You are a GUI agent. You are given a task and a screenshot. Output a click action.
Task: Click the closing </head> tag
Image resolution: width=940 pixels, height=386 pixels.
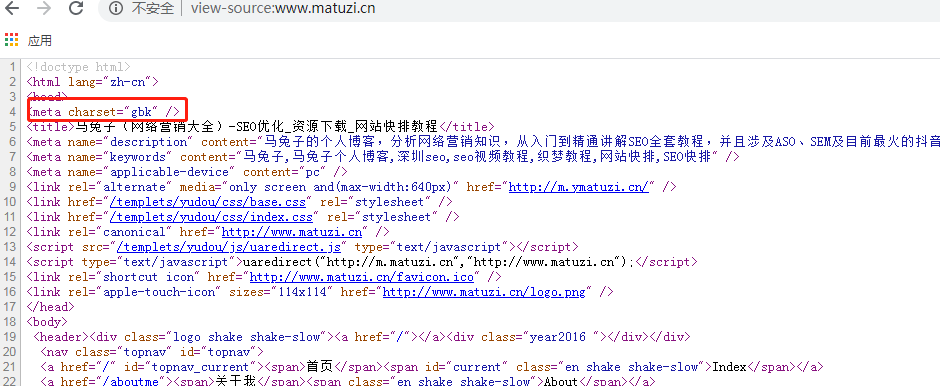[x=50, y=307]
